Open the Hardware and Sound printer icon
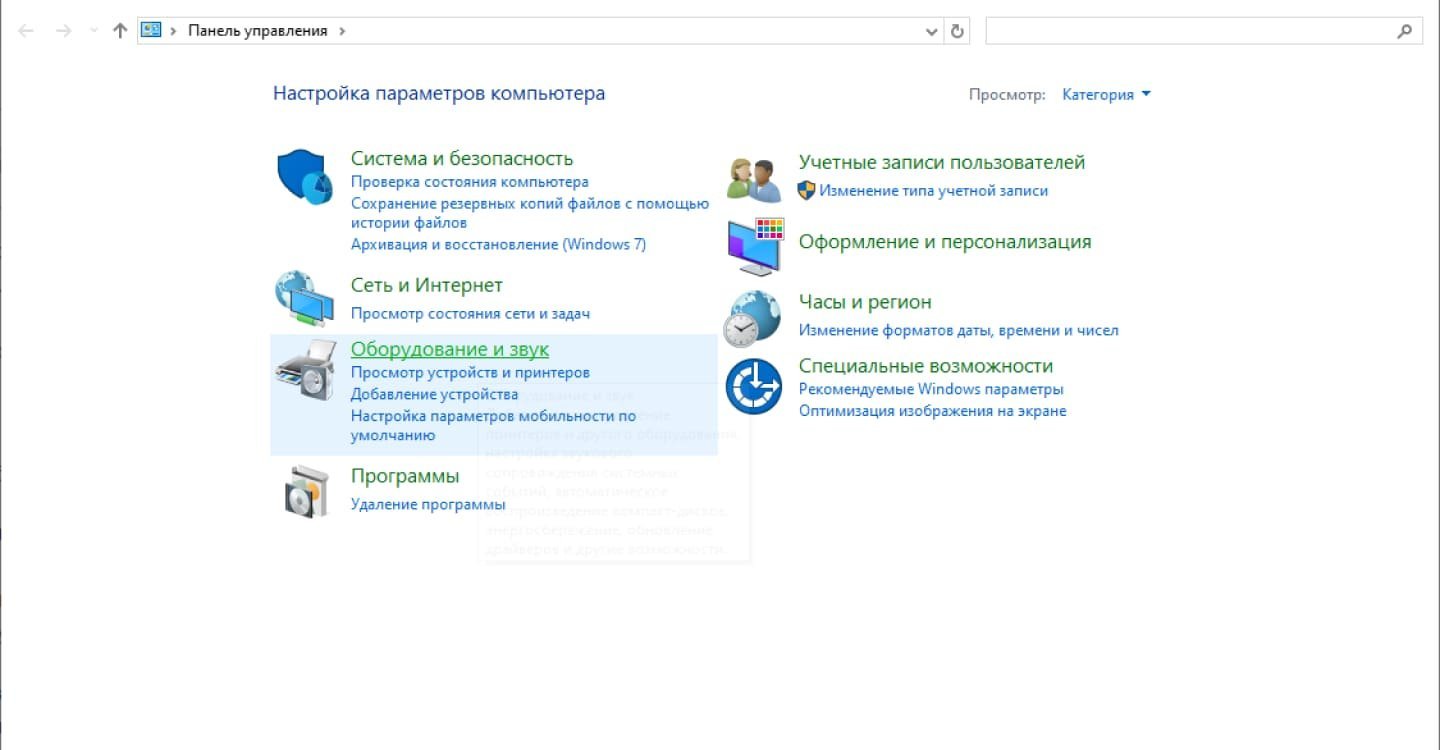1440x750 pixels. pyautogui.click(x=305, y=369)
